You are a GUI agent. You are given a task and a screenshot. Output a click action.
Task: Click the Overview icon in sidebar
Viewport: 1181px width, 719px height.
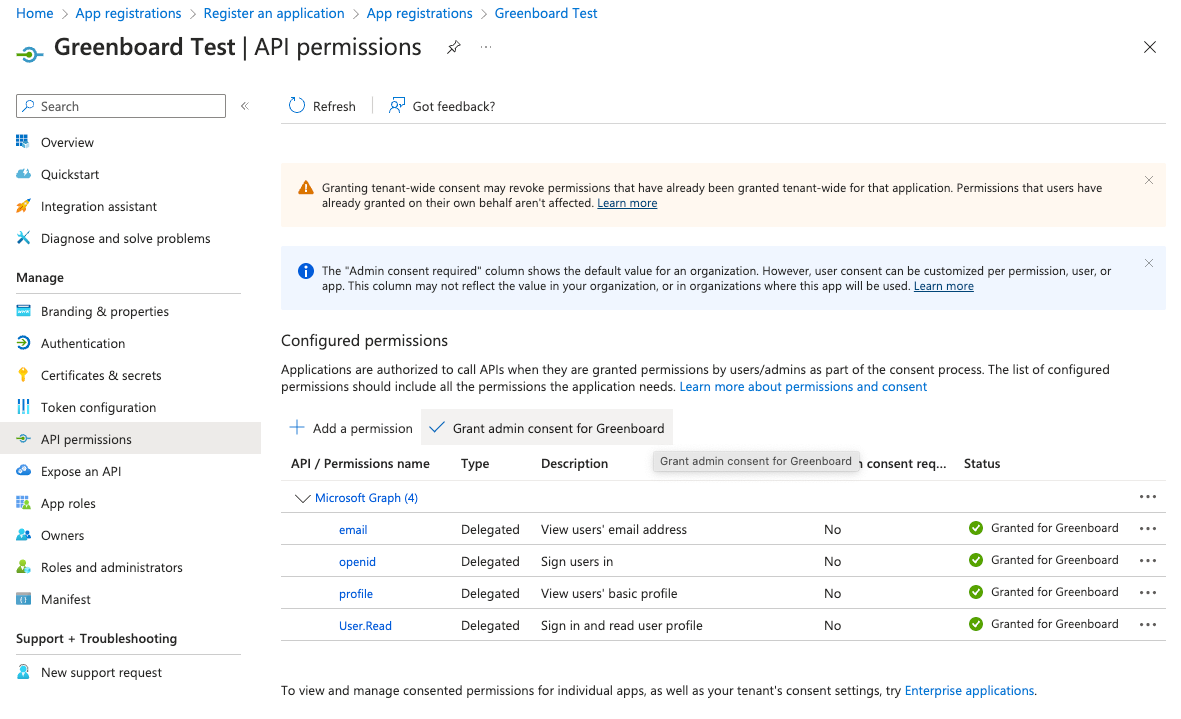point(23,142)
